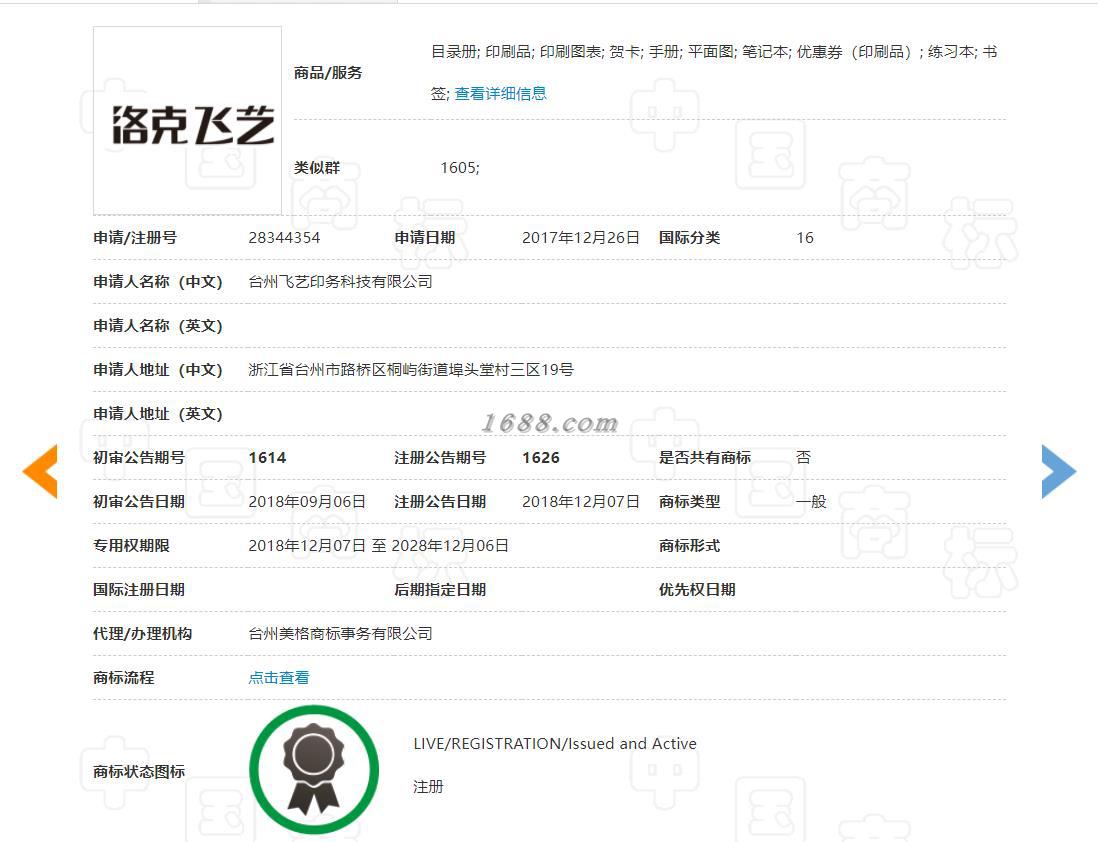Viewport: 1098px width, 842px height.
Task: Select preliminary announcement date 2018年09月06日
Action: (307, 502)
